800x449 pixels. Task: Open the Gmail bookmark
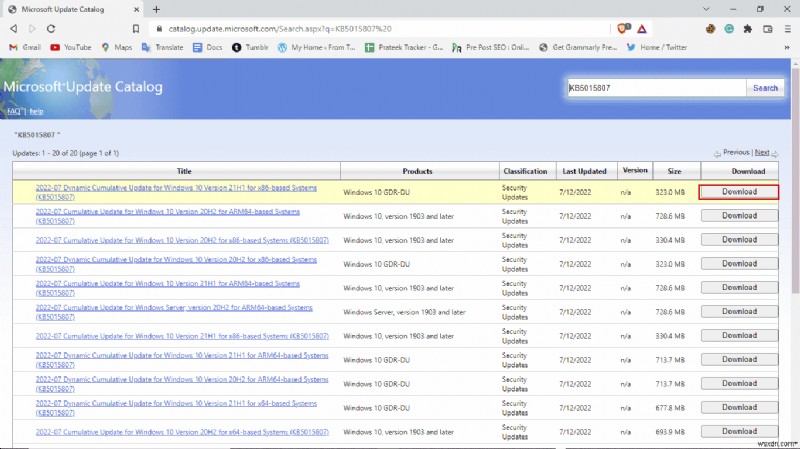click(24, 47)
